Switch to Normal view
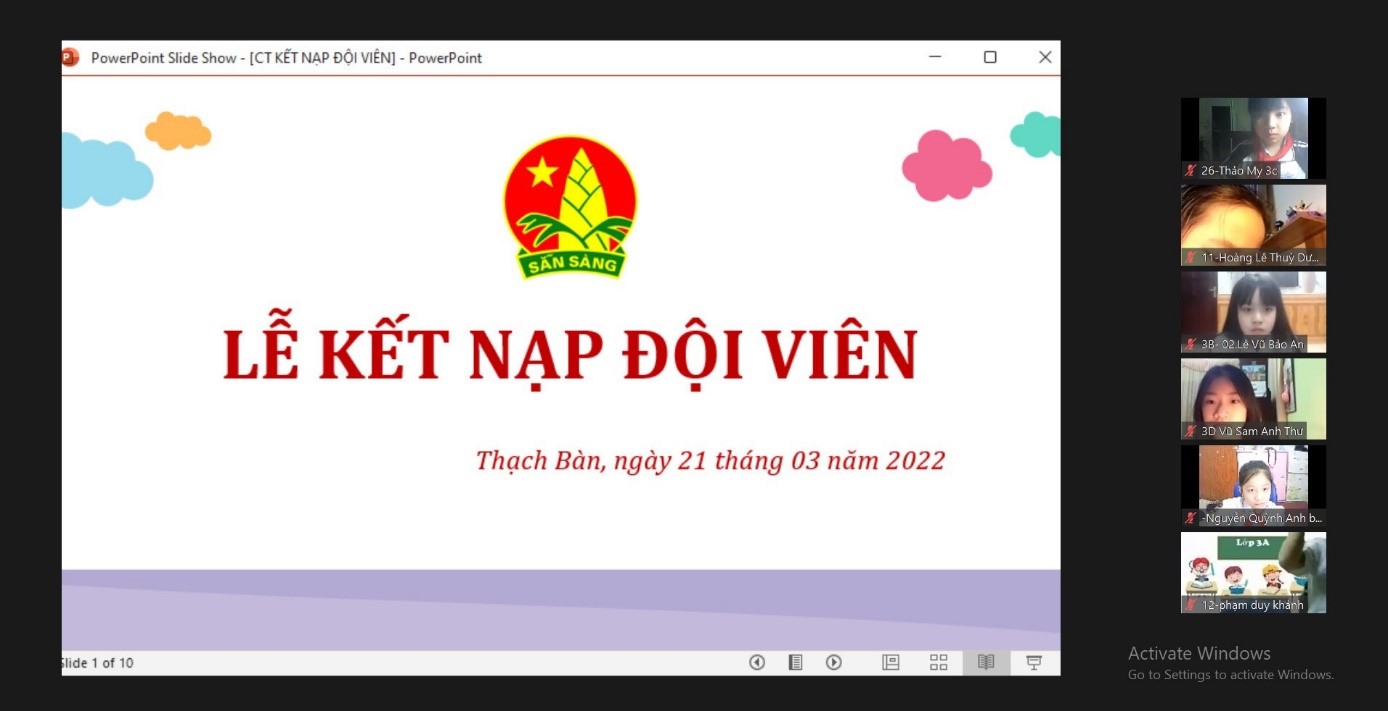 [890, 662]
